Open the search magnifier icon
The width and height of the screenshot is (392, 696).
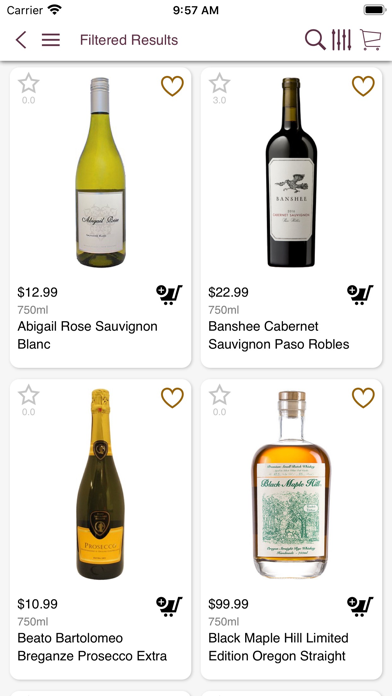click(315, 40)
